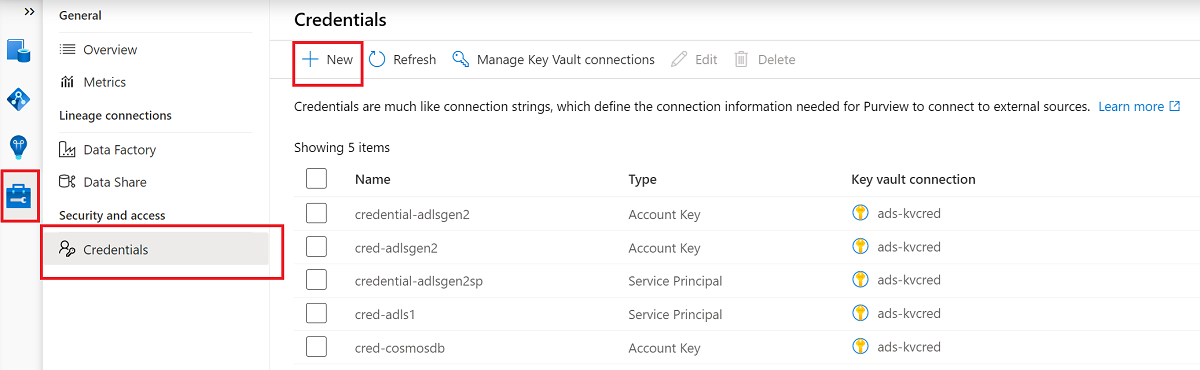Click key vault icon in credential-adlsgen2 row
The width and height of the screenshot is (1200, 370).
tap(859, 213)
